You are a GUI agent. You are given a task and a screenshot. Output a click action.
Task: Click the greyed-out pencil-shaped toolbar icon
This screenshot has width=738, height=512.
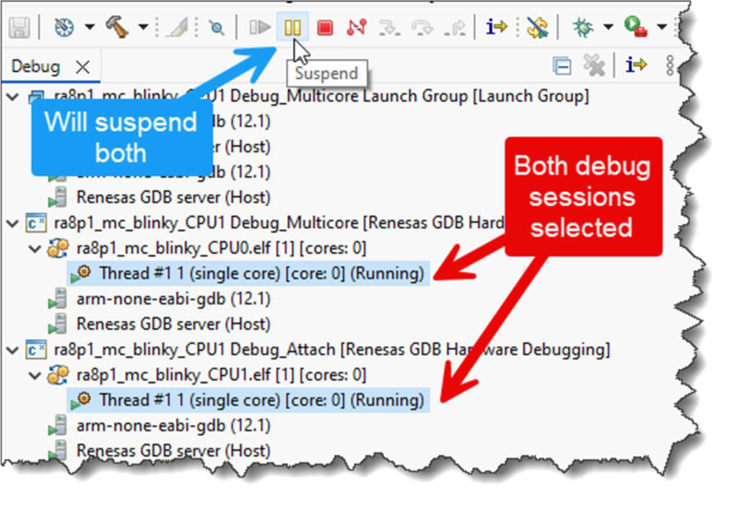click(178, 28)
